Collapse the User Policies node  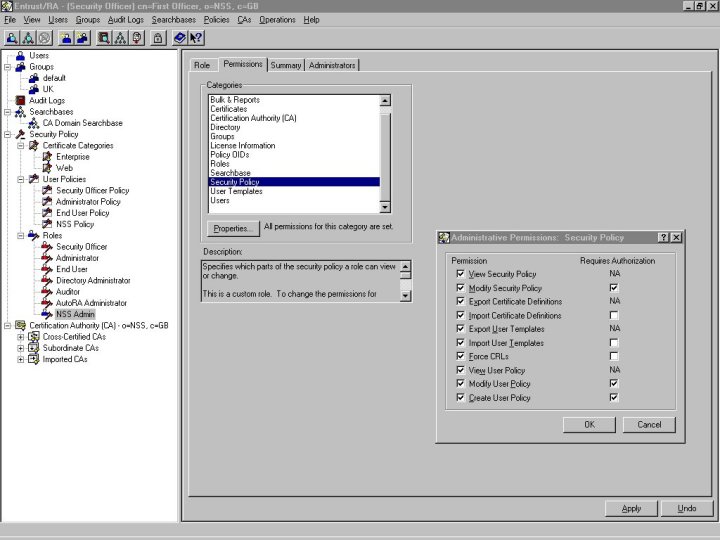21,180
